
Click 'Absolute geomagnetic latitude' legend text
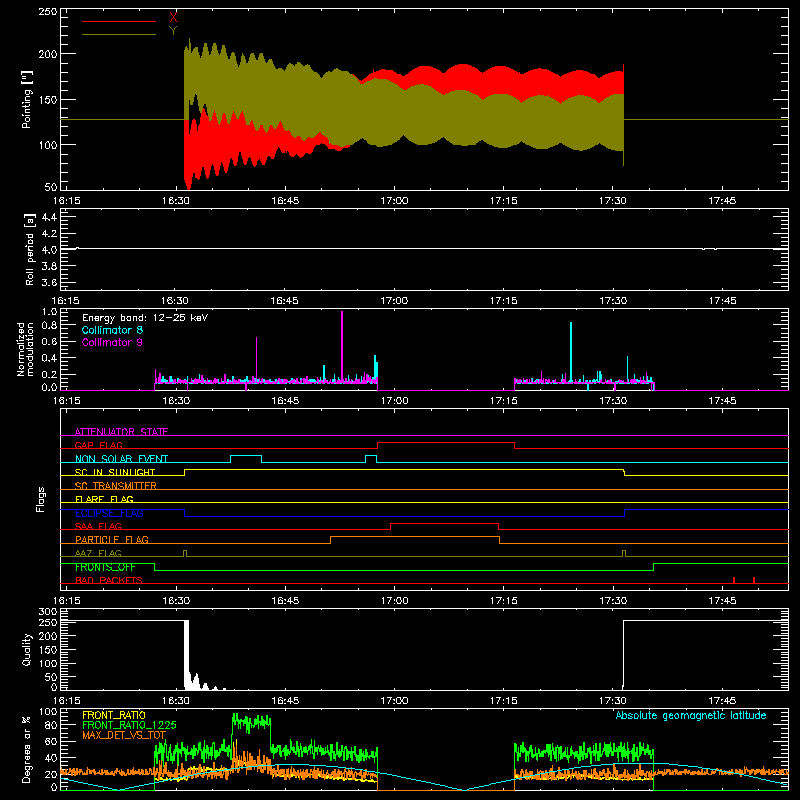click(691, 715)
